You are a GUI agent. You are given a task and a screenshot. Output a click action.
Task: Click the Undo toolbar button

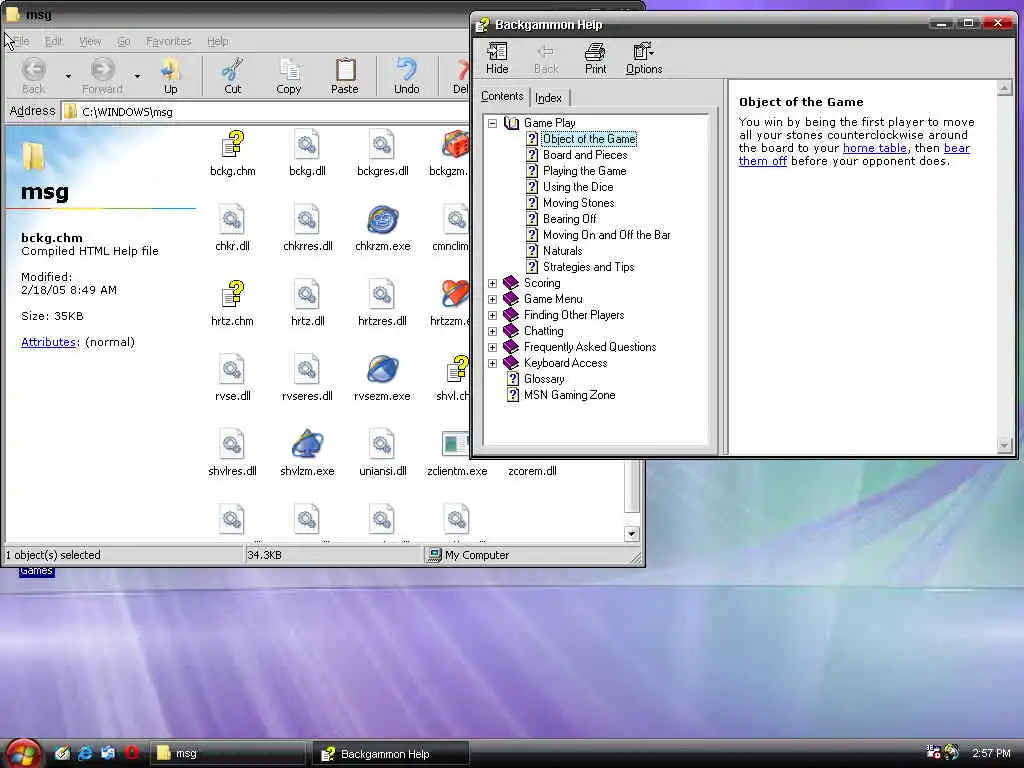coord(406,76)
